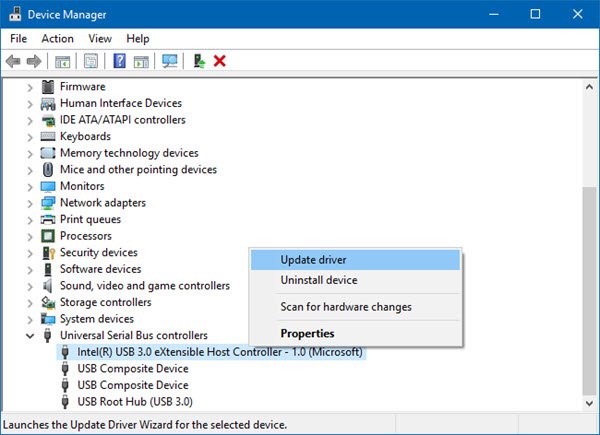The image size is (600, 435).
Task: Collapse Universal Serial Bus controllers node
Action: pyautogui.click(x=30, y=336)
